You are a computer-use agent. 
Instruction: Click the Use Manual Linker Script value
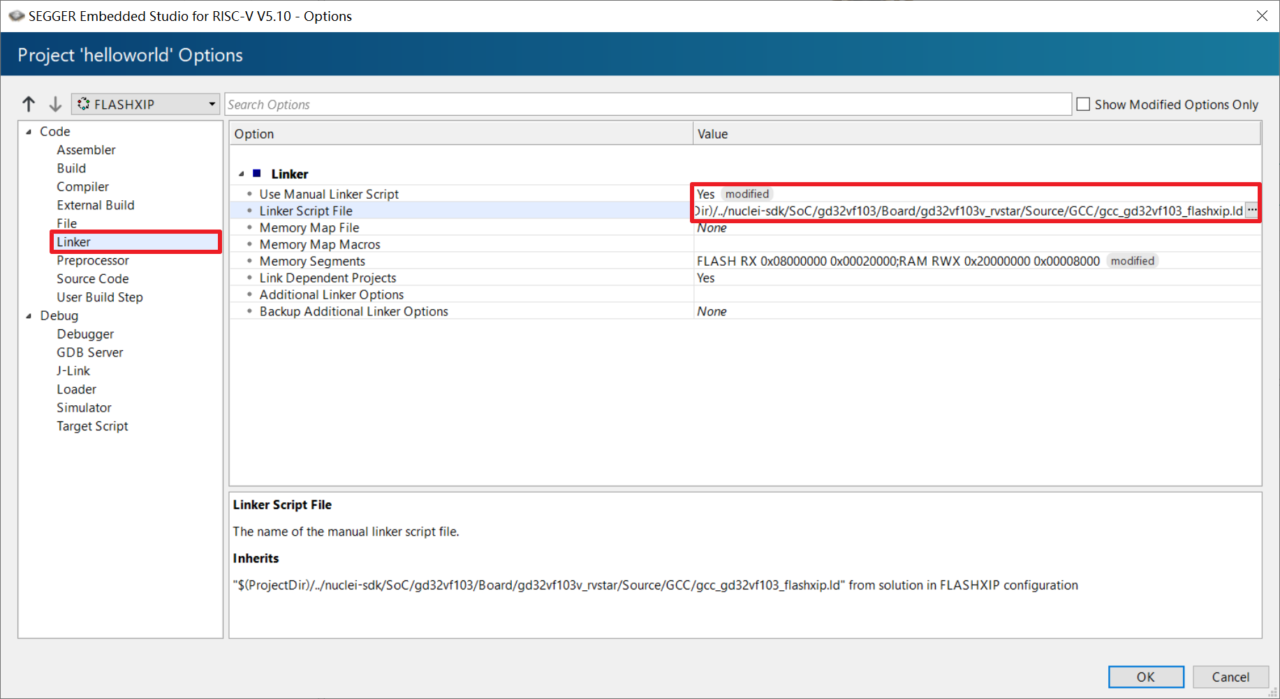click(706, 194)
